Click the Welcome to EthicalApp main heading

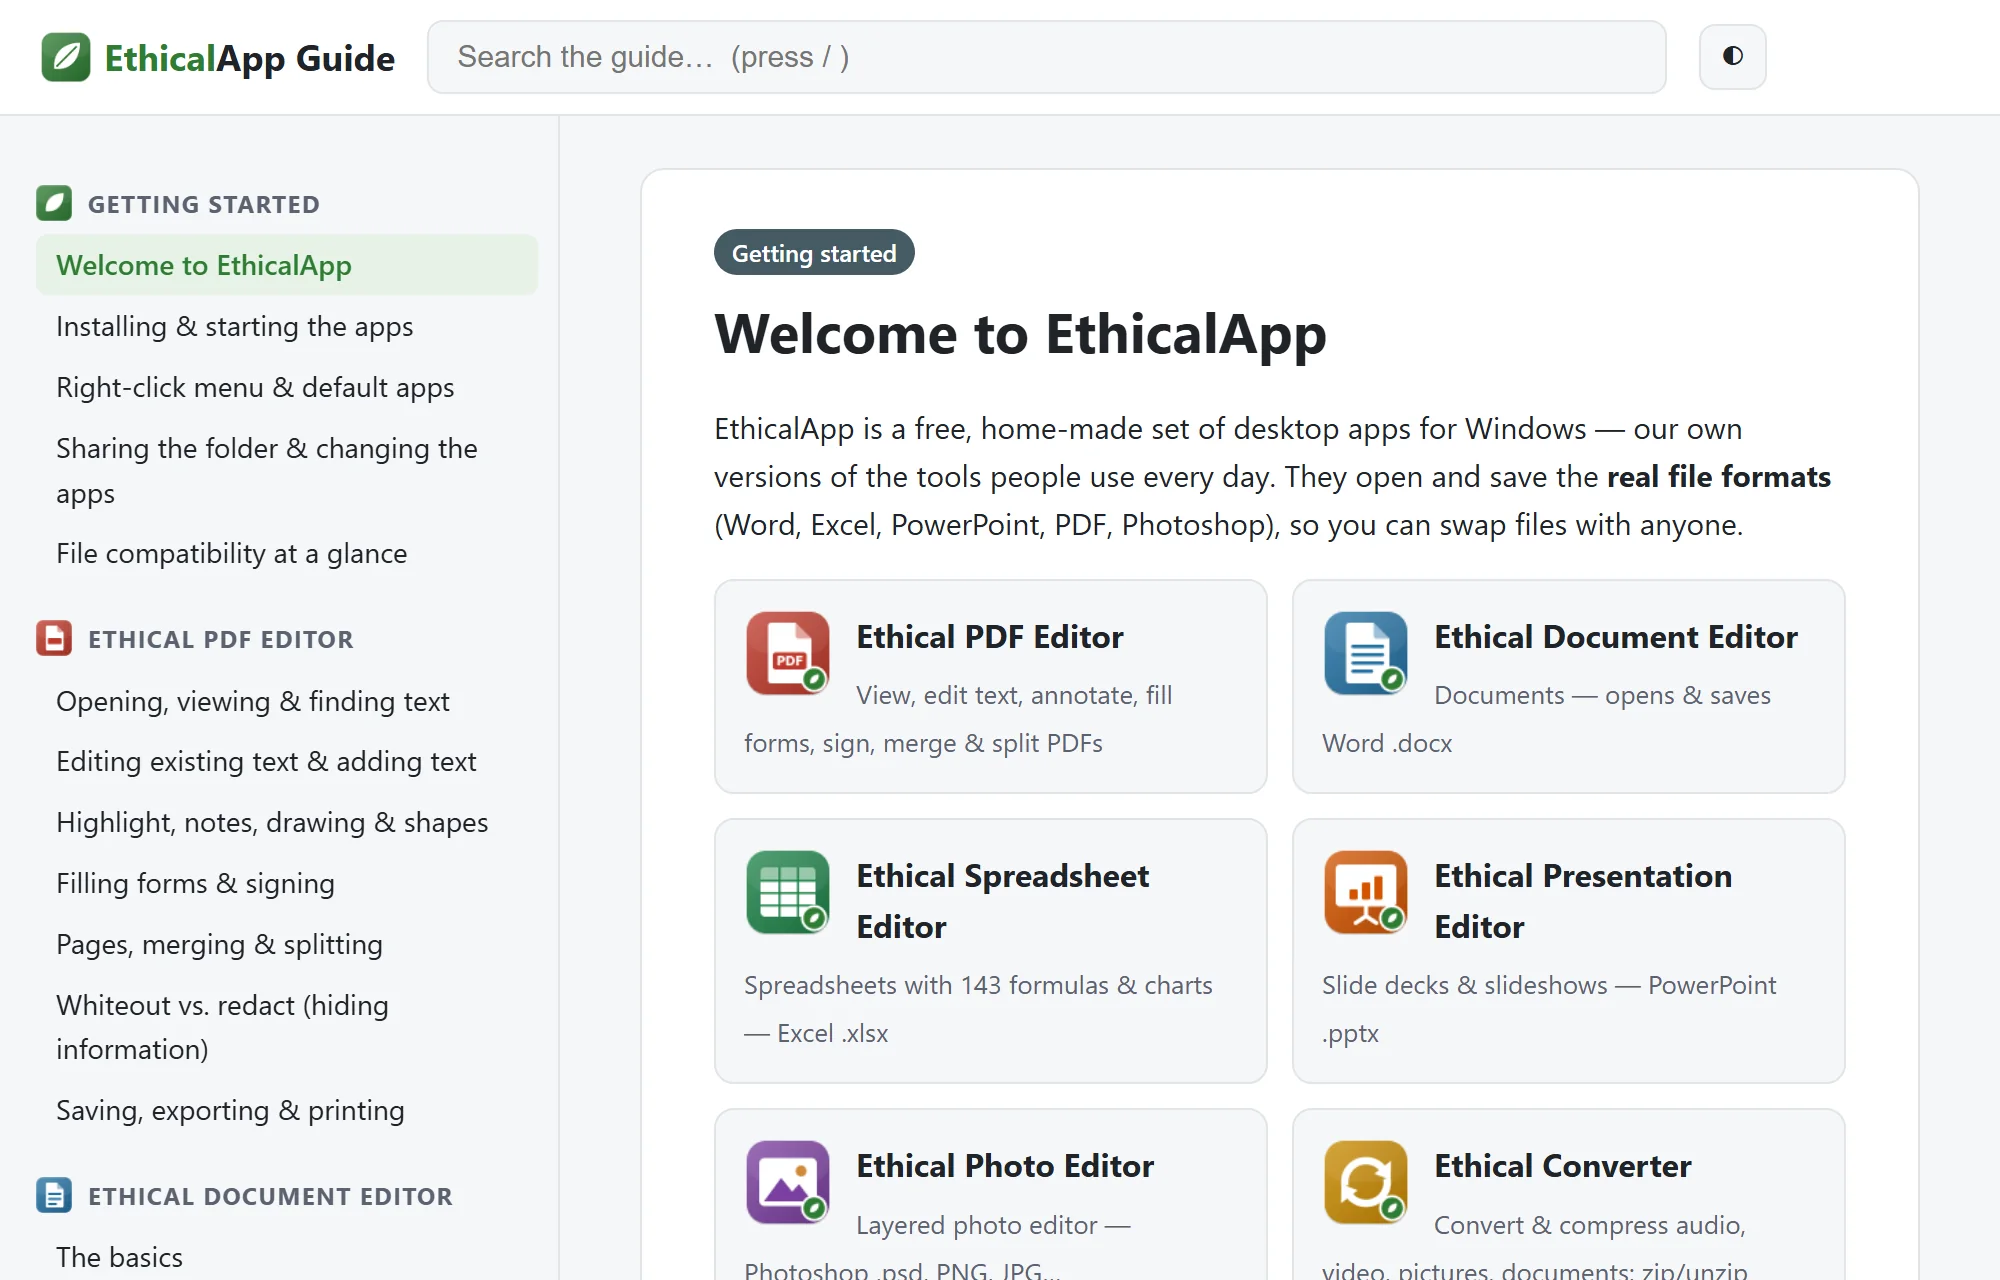click(x=1020, y=333)
